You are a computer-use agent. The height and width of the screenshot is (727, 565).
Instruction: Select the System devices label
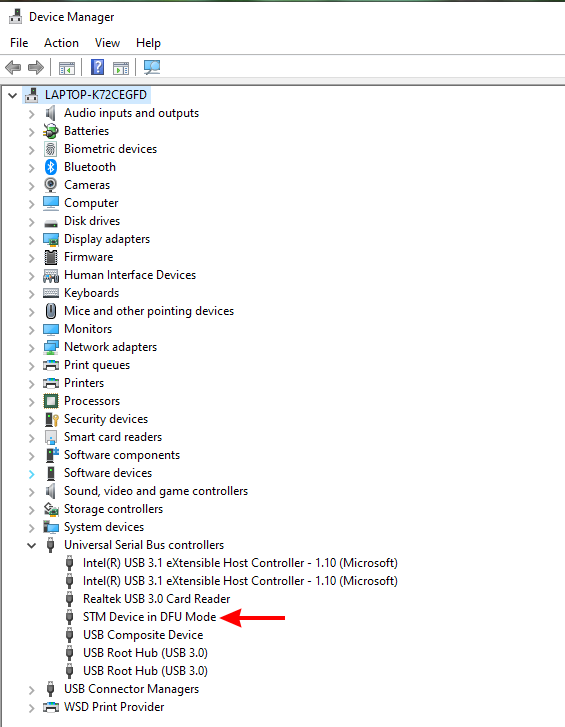104,527
